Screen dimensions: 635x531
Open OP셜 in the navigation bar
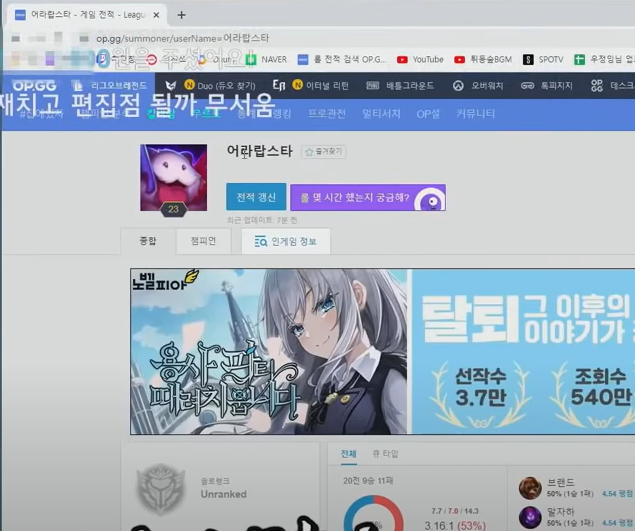pos(428,114)
